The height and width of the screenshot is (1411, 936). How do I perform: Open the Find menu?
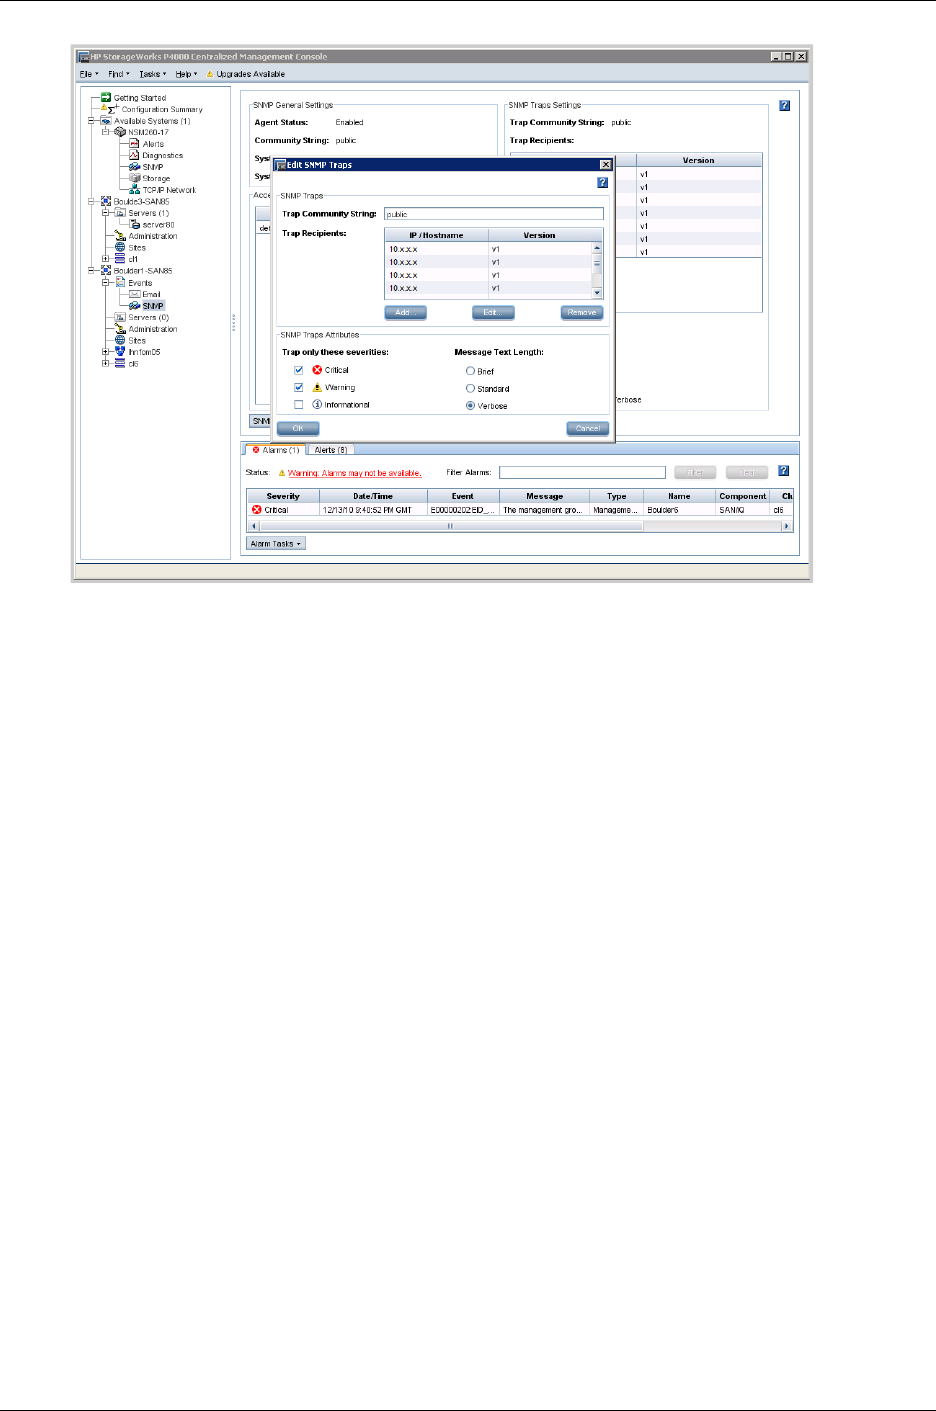tap(118, 74)
